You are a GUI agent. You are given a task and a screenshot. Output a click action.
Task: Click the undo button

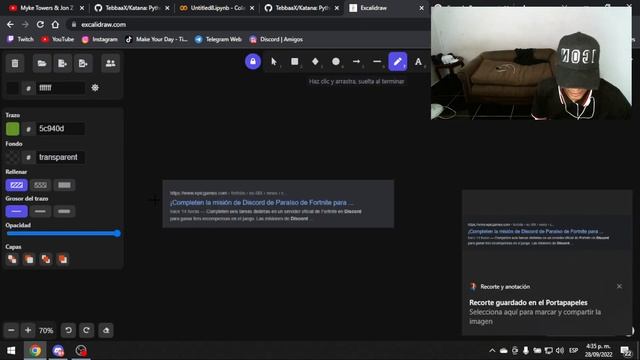click(x=68, y=330)
